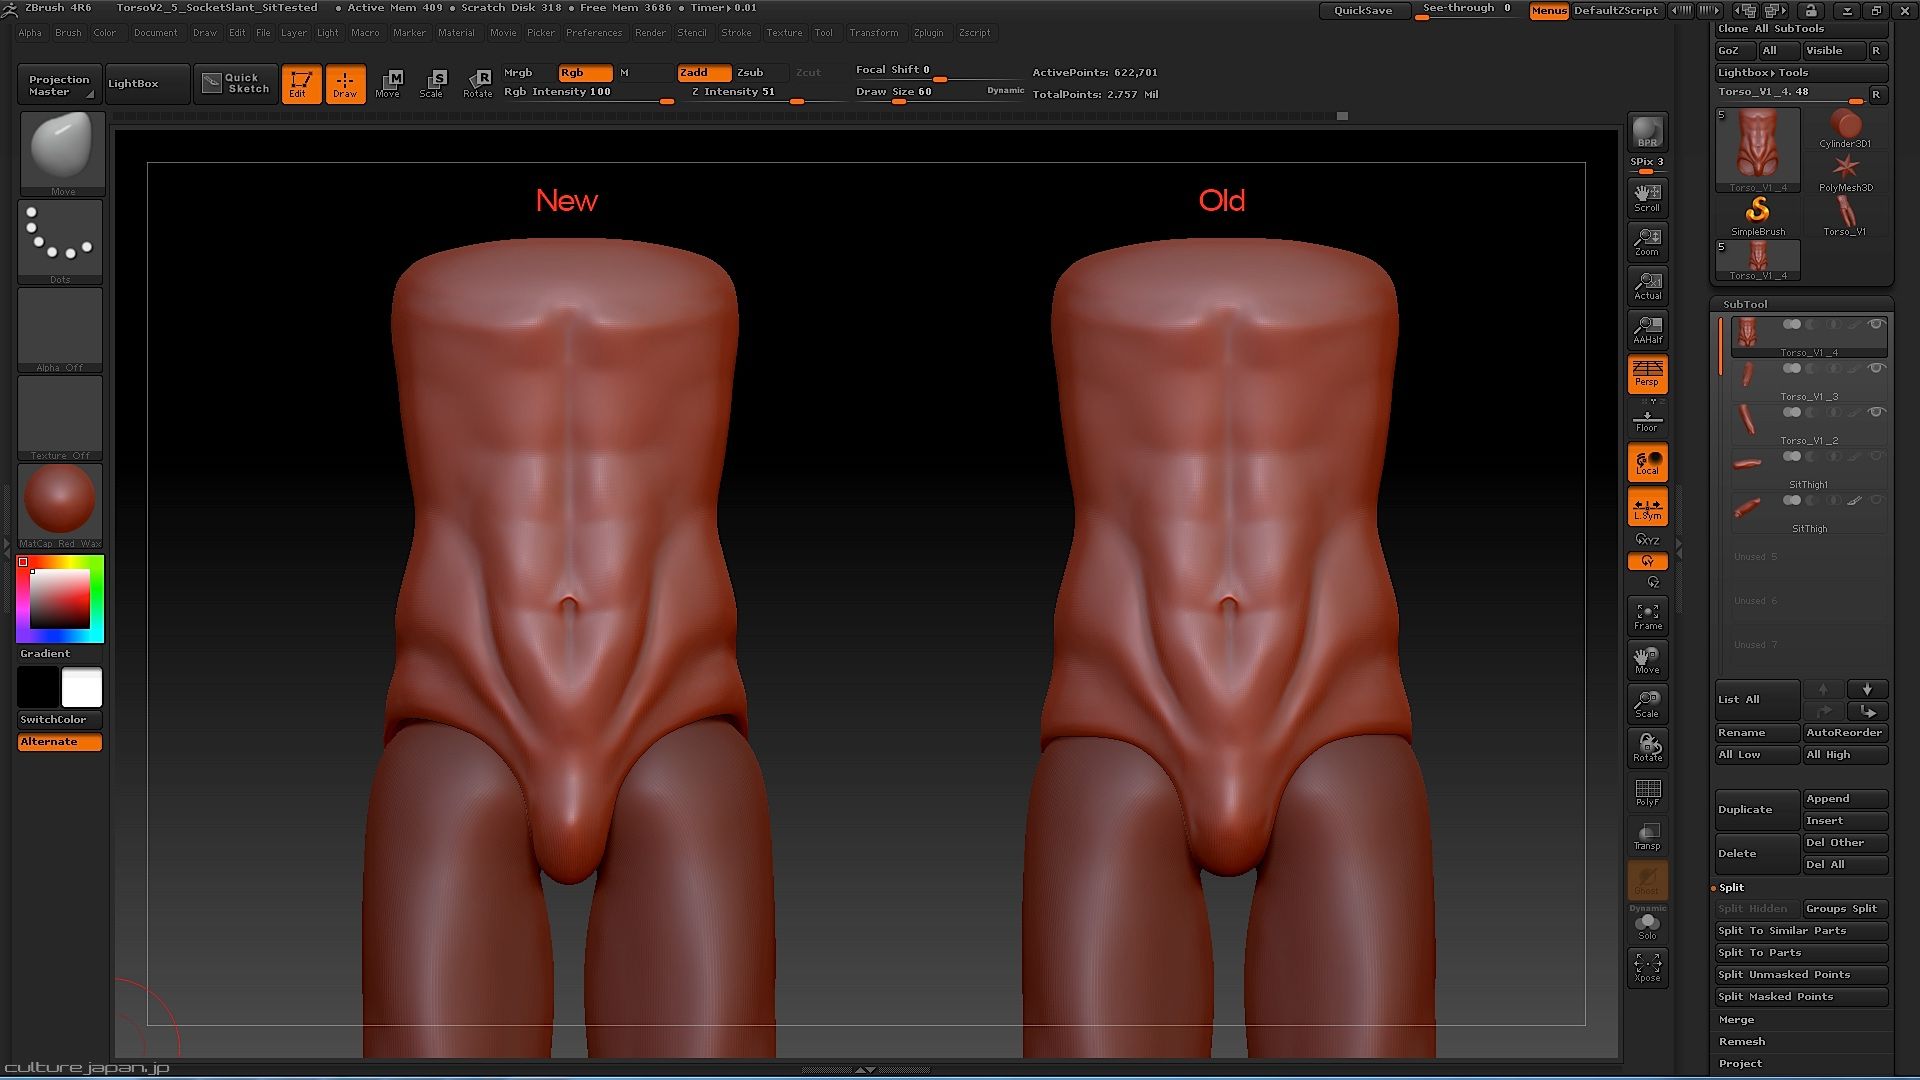The width and height of the screenshot is (1920, 1080).
Task: Pick a color in the color picker square
Action: (x=59, y=599)
